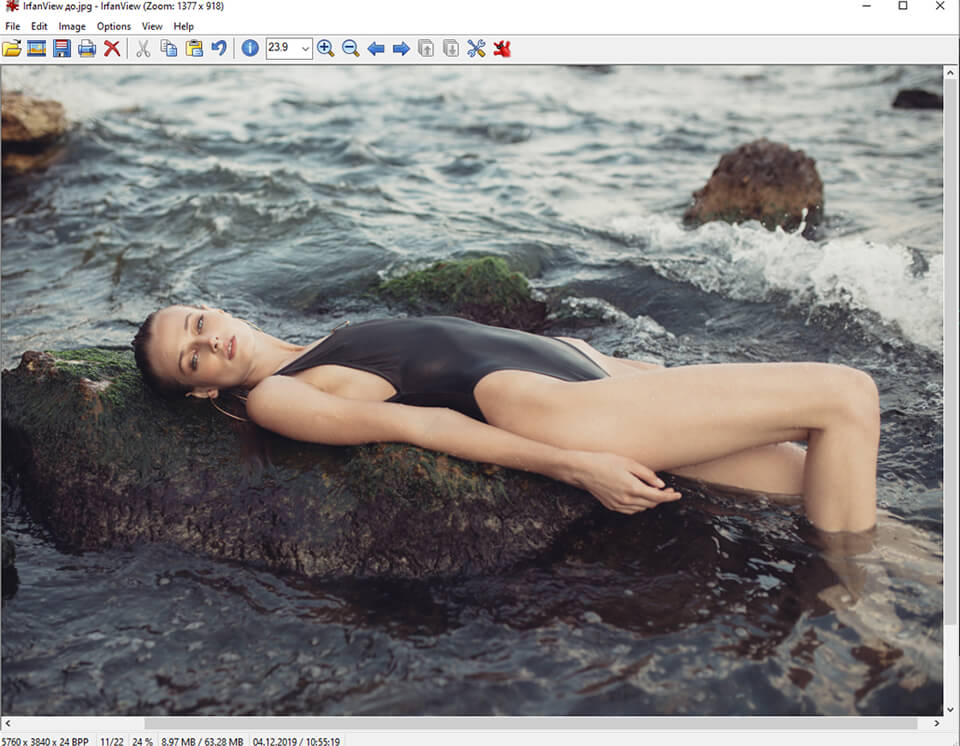
Task: Print the image using the printer icon
Action: [x=87, y=48]
